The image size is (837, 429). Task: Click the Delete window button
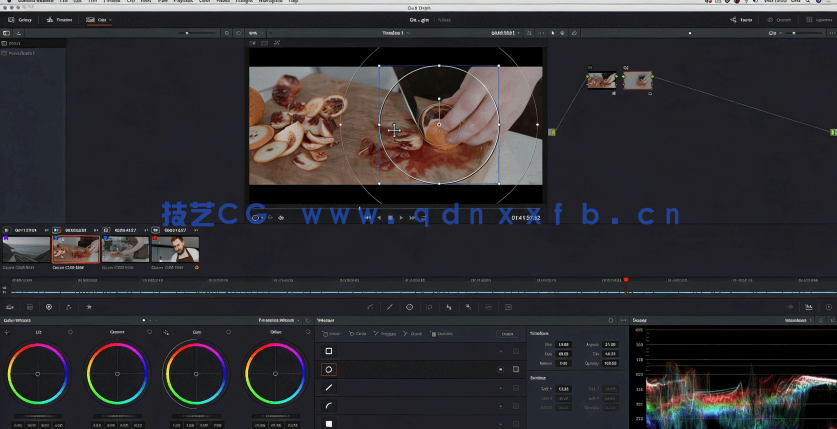(x=508, y=333)
